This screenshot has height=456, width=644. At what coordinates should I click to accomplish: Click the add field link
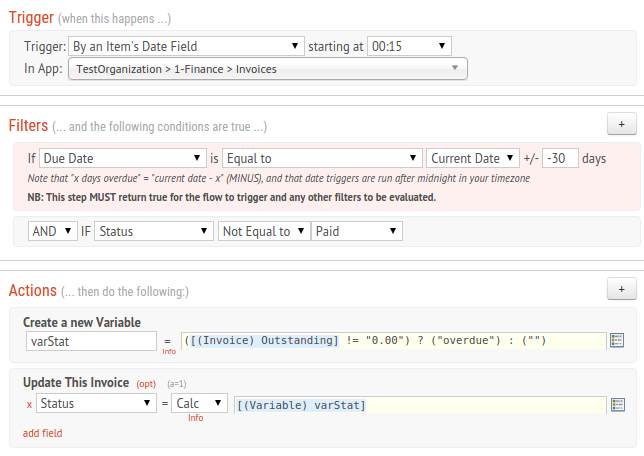pos(42,433)
